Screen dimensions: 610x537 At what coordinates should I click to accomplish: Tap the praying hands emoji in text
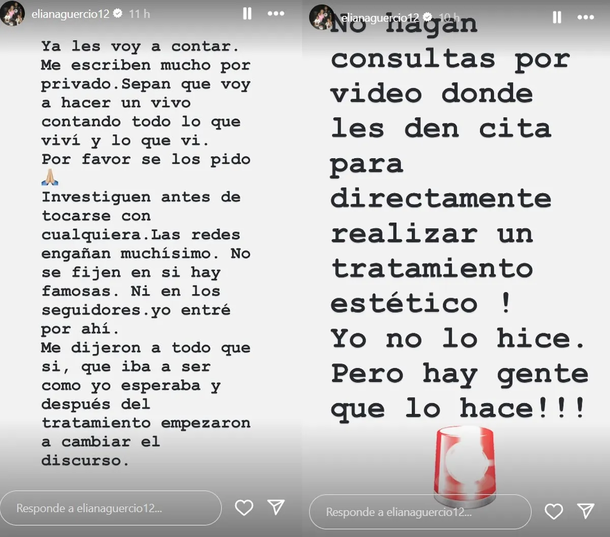click(x=50, y=177)
